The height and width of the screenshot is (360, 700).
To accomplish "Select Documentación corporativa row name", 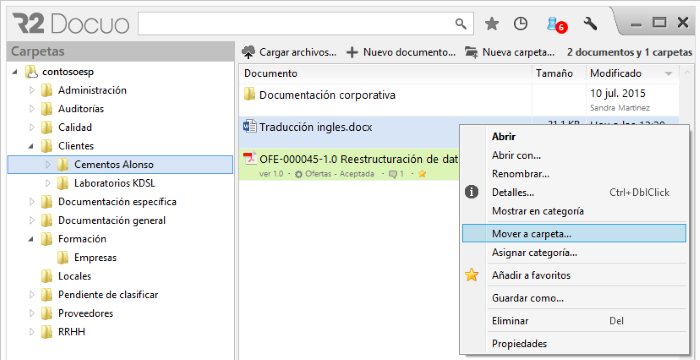I will pos(327,95).
